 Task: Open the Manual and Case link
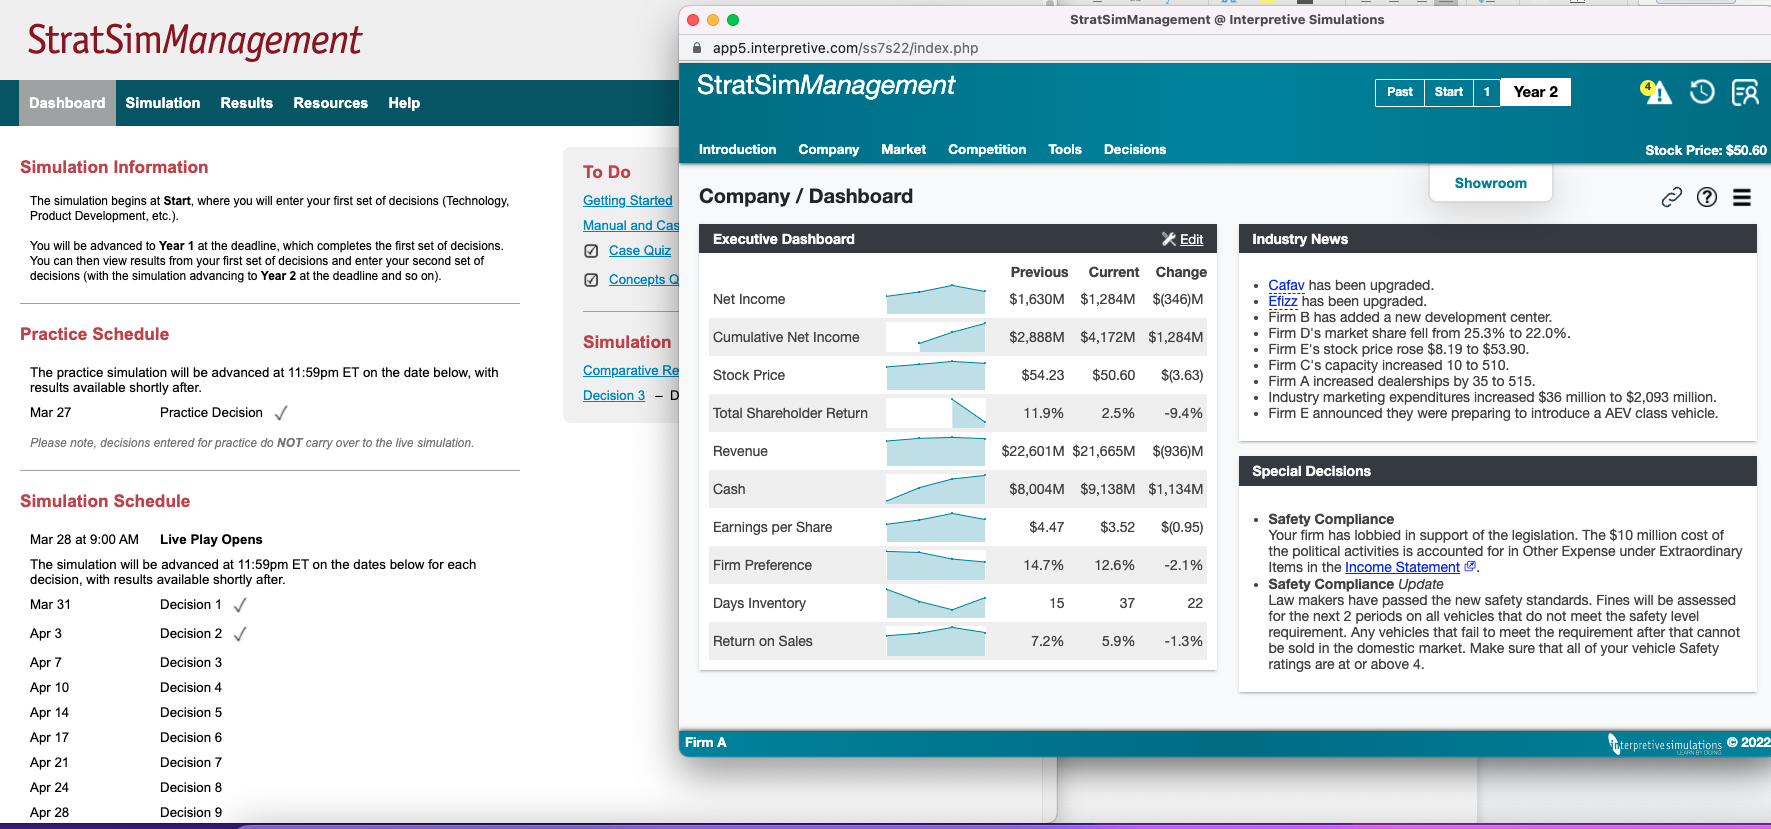(631, 225)
